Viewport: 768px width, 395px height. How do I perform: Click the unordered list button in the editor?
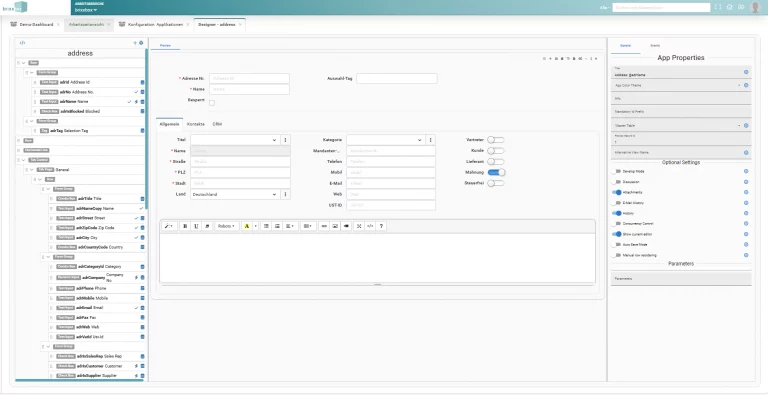(266, 226)
